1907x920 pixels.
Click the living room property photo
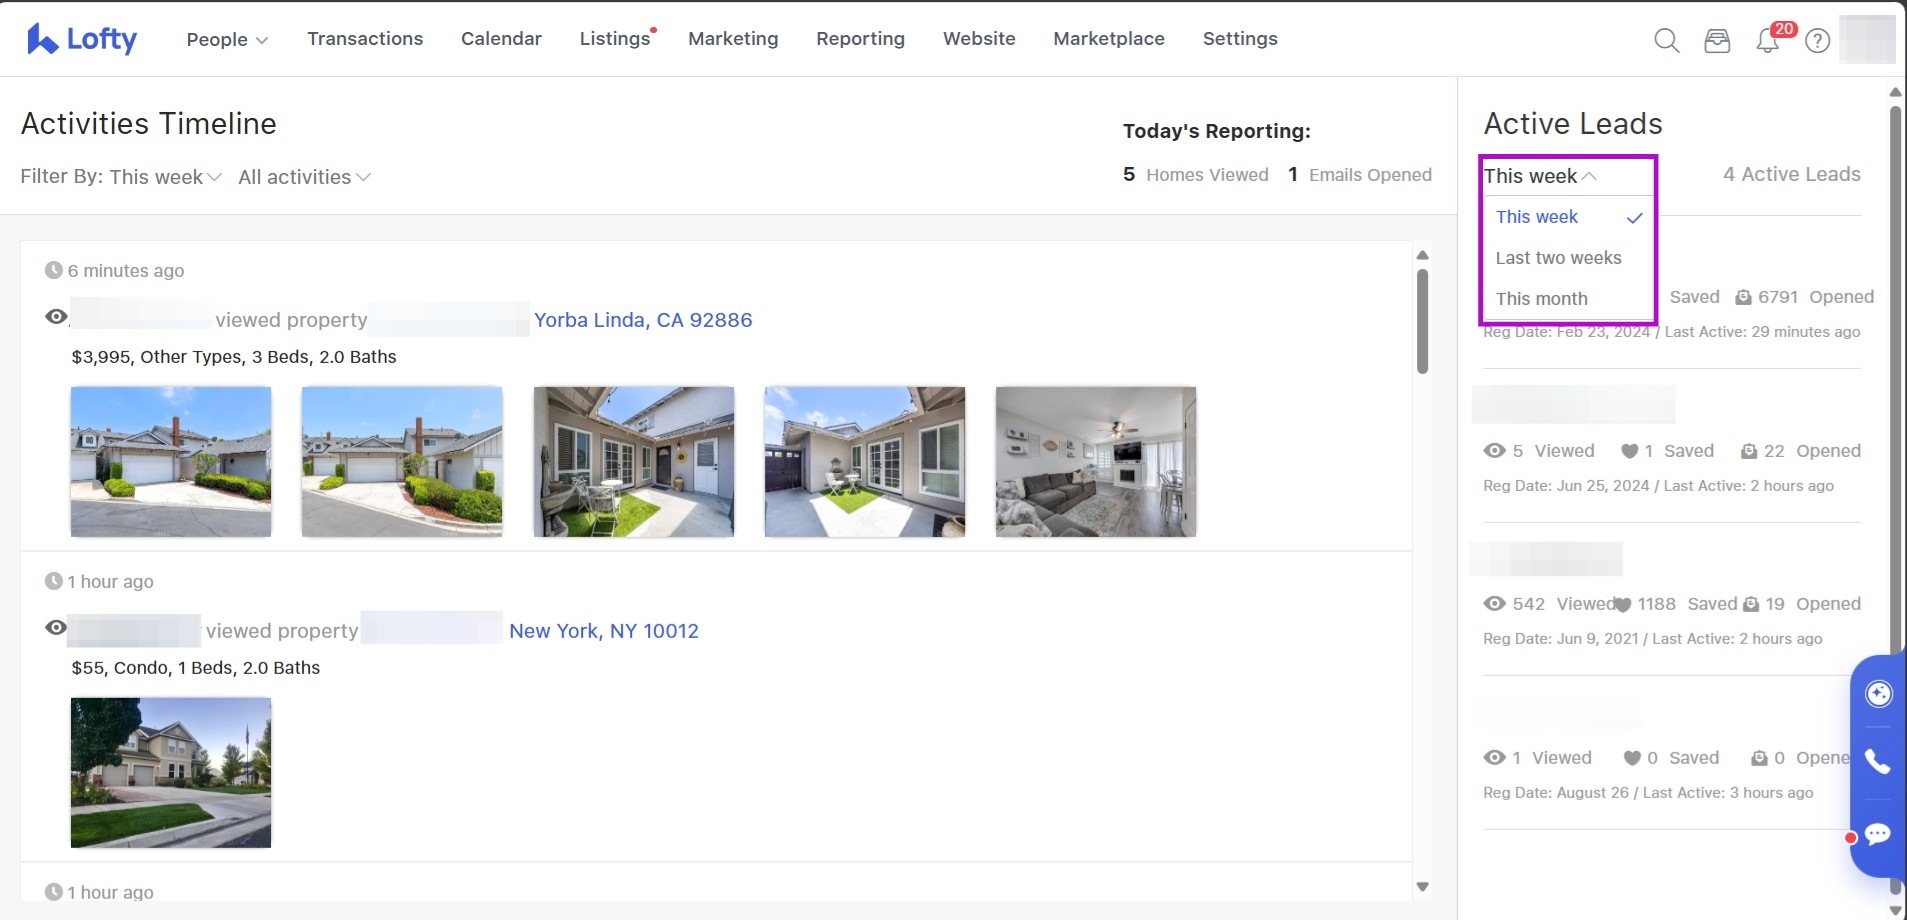point(1095,462)
